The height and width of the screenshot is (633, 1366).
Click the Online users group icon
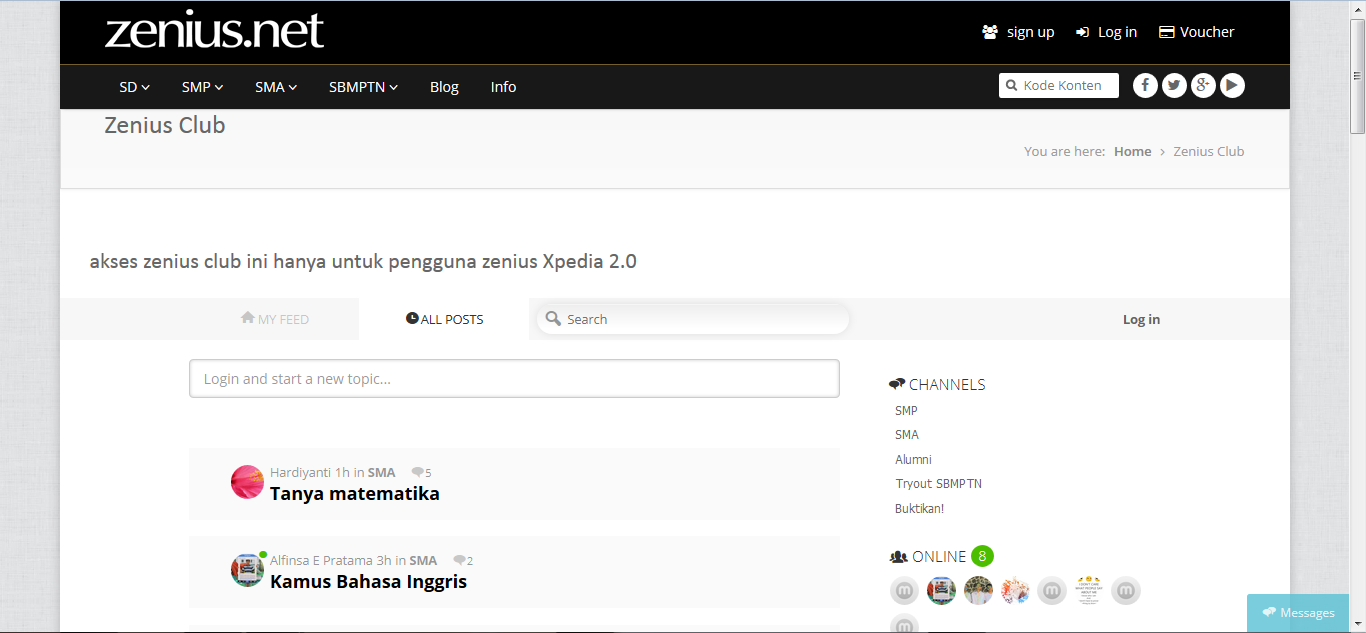(x=898, y=557)
